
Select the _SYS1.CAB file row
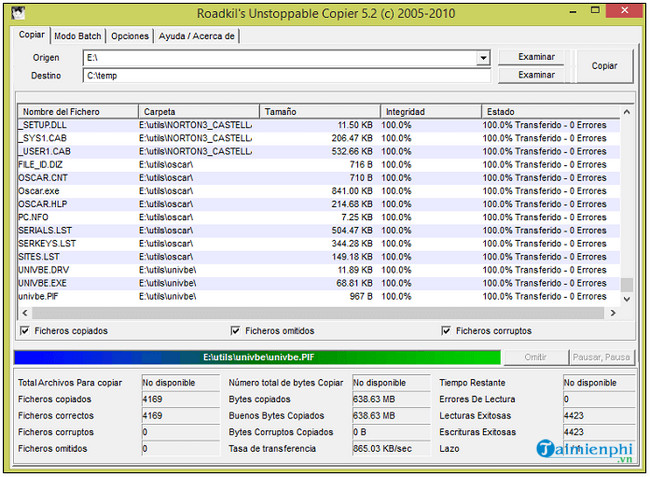pyautogui.click(x=319, y=138)
